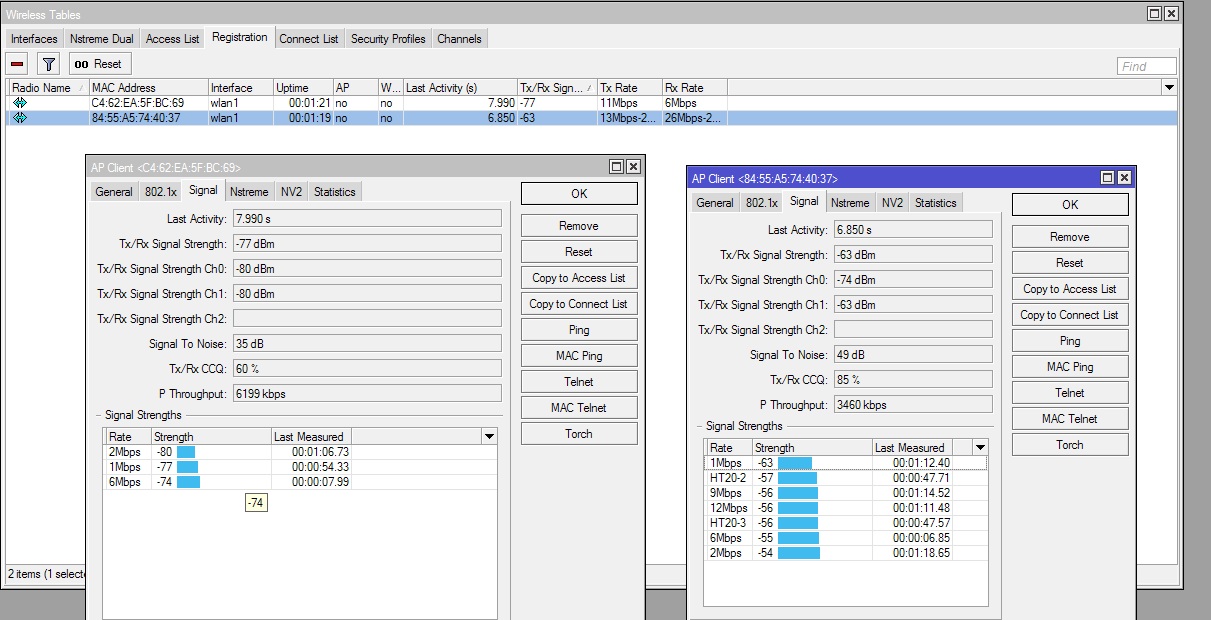Image resolution: width=1211 pixels, height=620 pixels.
Task: Sort by Tx Rate column header
Action: coord(629,88)
